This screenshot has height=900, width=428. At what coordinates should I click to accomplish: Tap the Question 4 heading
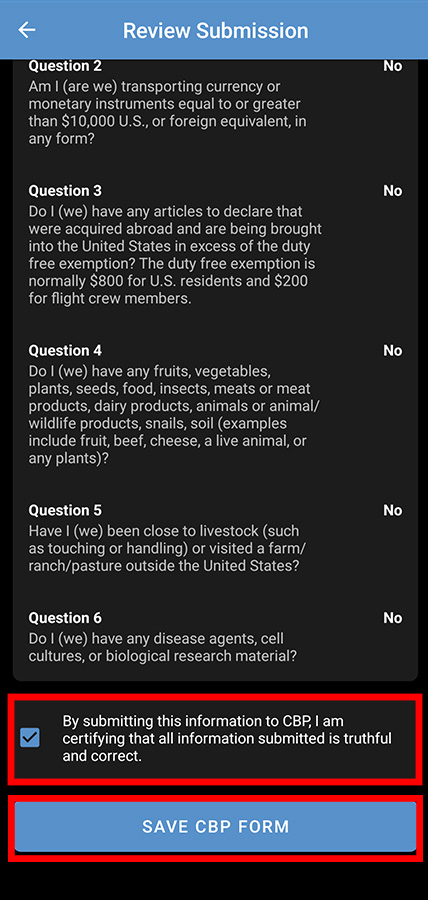point(65,350)
